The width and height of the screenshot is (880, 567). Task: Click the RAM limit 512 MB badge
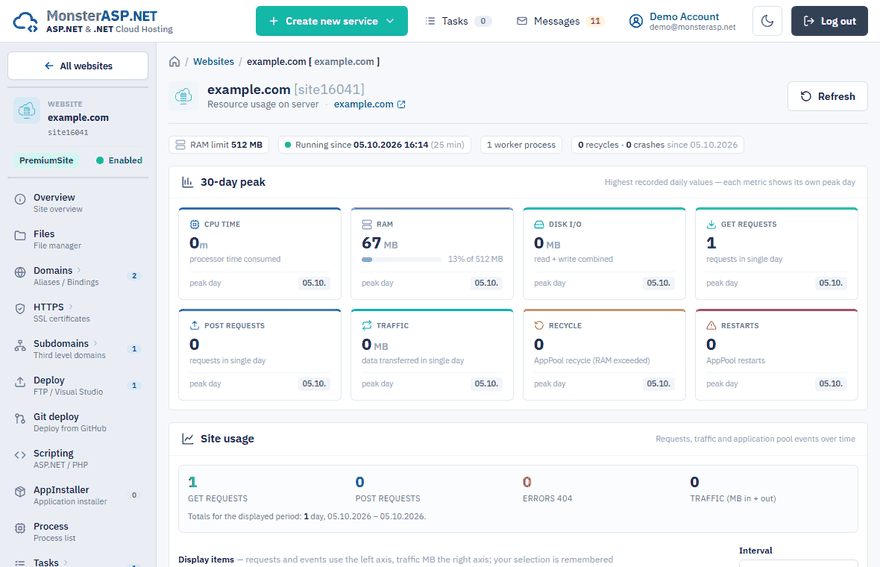coord(219,145)
